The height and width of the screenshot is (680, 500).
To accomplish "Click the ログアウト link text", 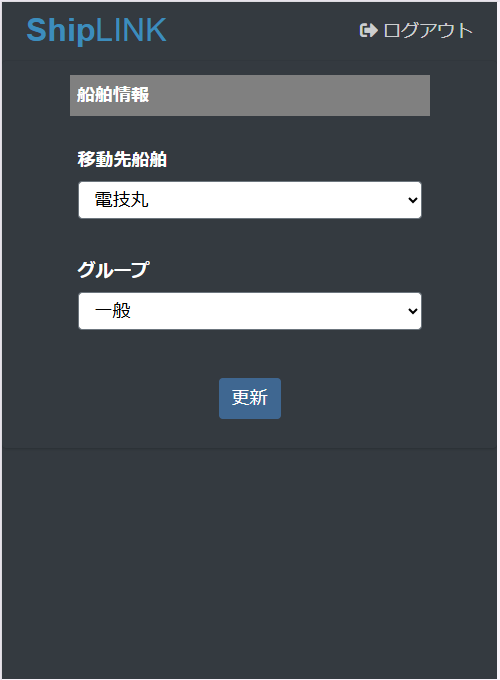I will [x=428, y=30].
